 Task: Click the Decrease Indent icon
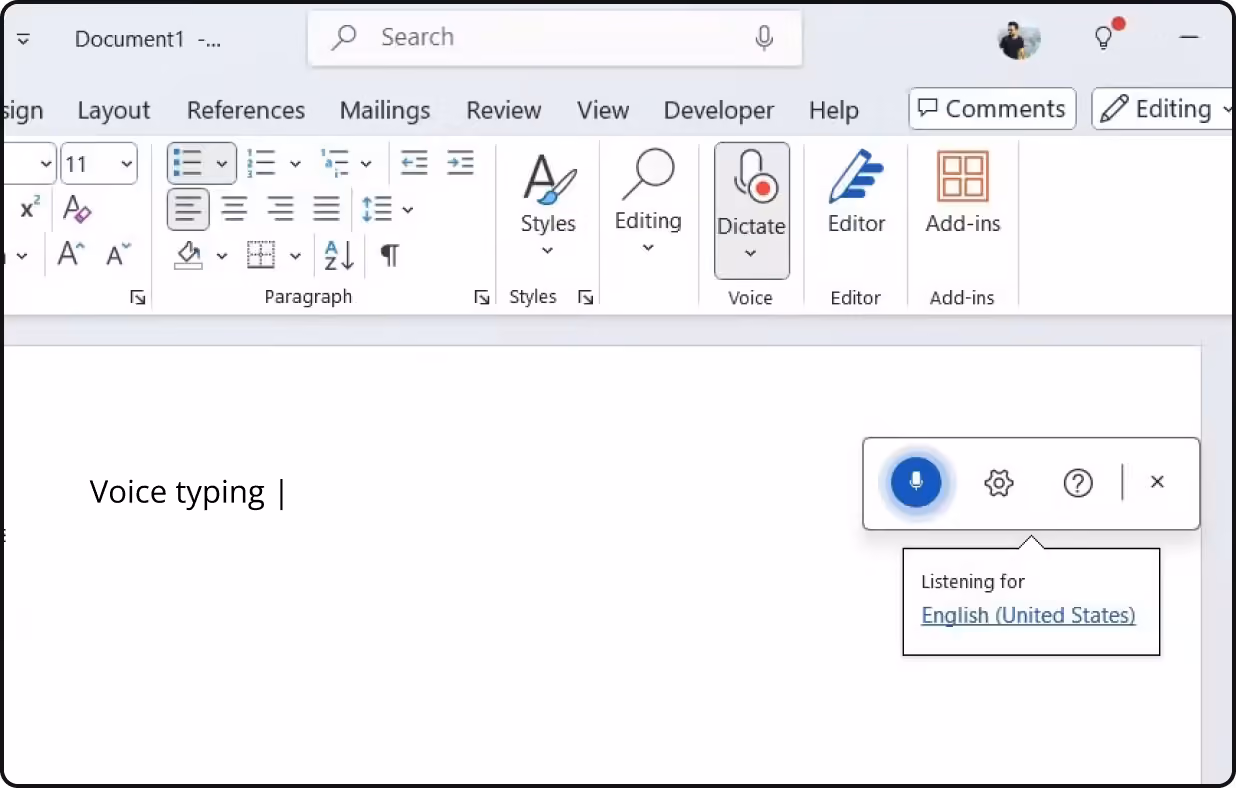(x=414, y=163)
